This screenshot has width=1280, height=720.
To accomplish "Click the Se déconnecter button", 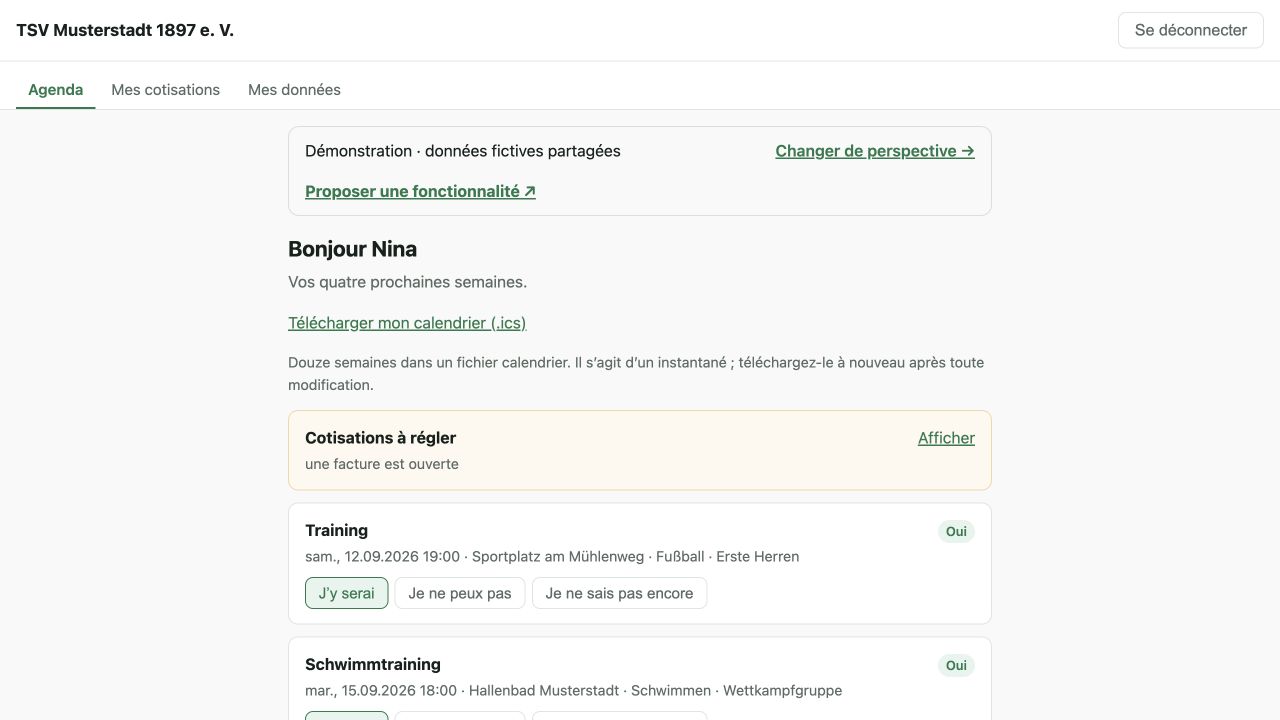I will [x=1190, y=30].
